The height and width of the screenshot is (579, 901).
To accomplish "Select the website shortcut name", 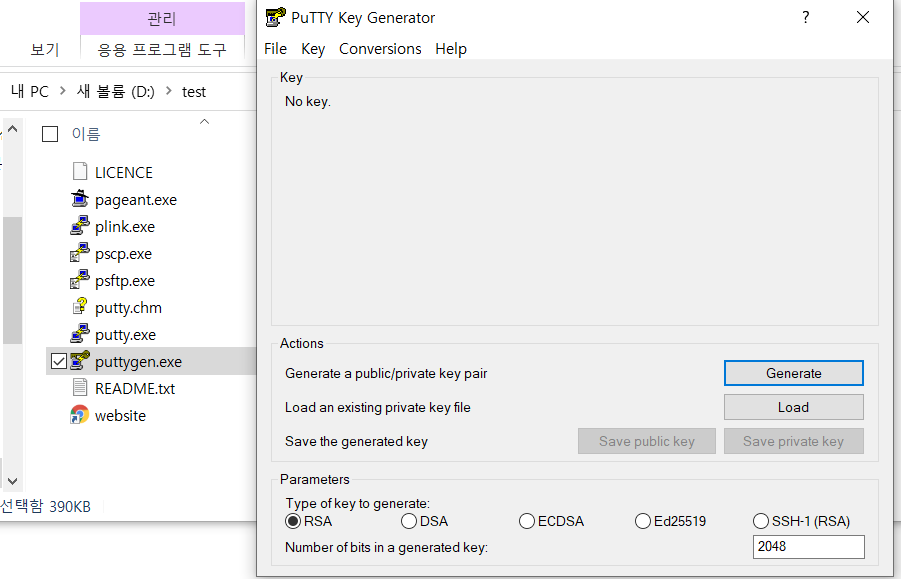I will [120, 416].
